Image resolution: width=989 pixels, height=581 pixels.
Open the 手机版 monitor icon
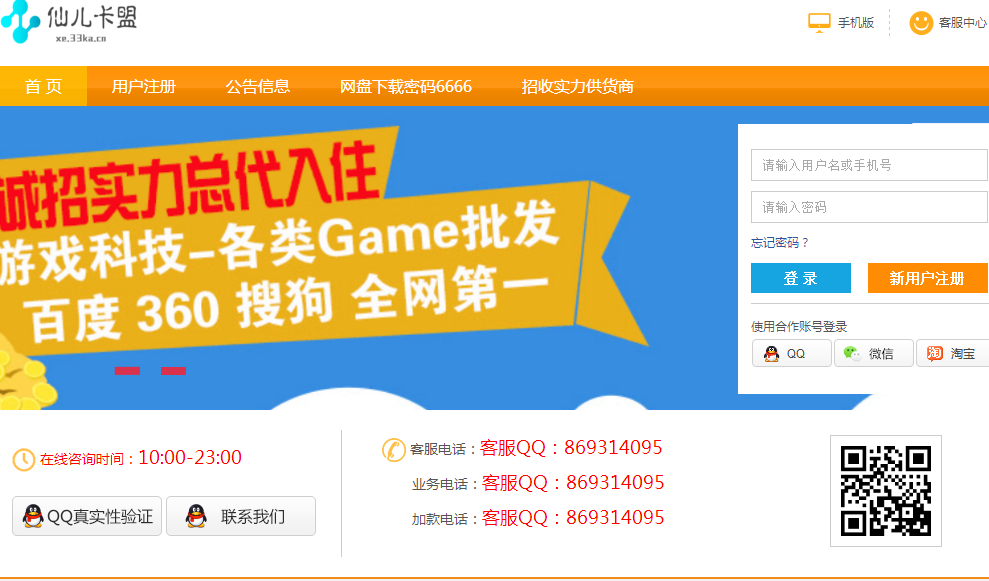tap(819, 23)
